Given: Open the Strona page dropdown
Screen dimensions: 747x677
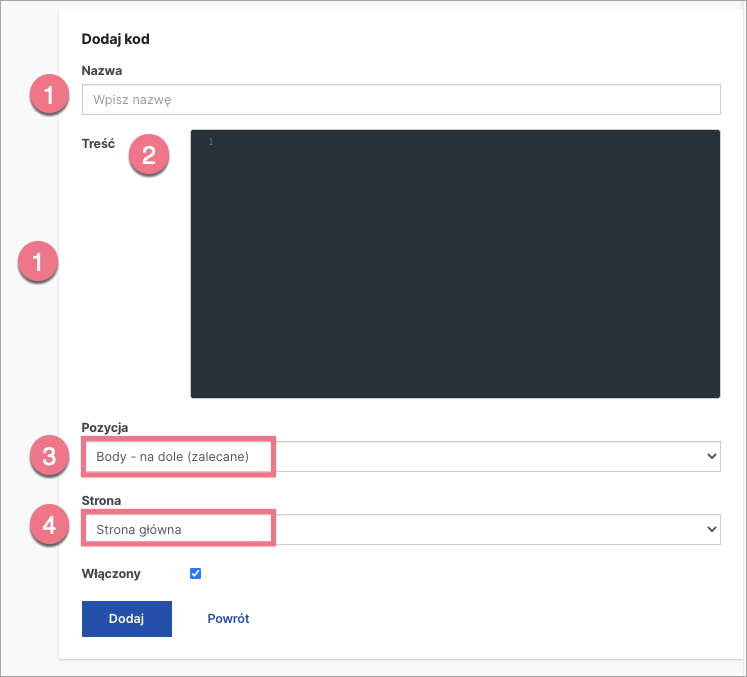Looking at the screenshot, I should tap(401, 529).
